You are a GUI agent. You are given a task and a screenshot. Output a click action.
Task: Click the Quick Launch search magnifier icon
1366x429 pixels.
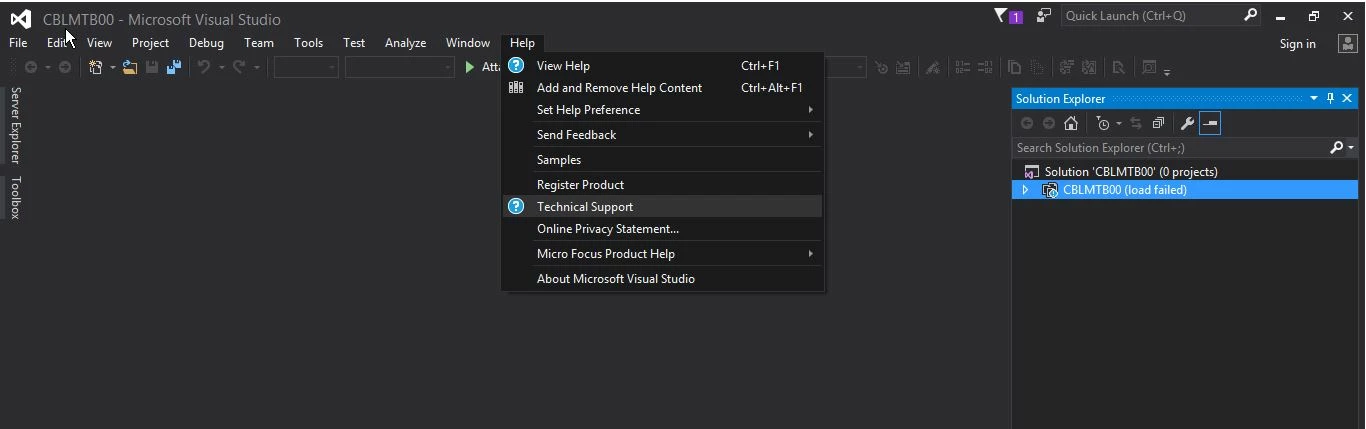coord(1250,15)
